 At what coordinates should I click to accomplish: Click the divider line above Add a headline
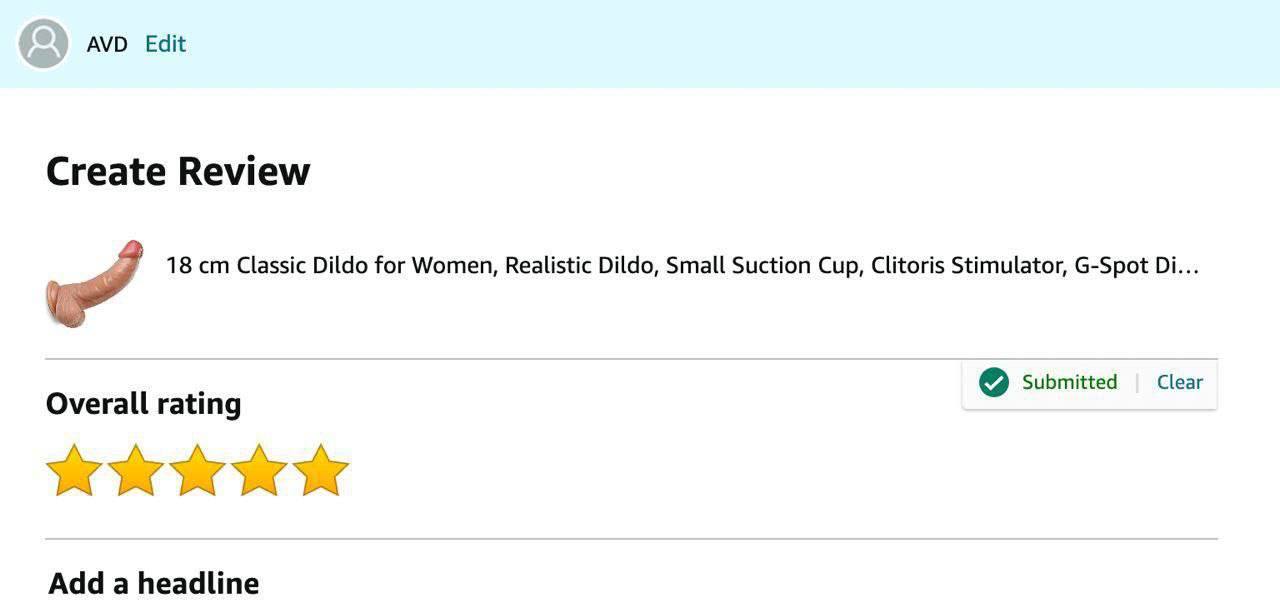[631, 539]
